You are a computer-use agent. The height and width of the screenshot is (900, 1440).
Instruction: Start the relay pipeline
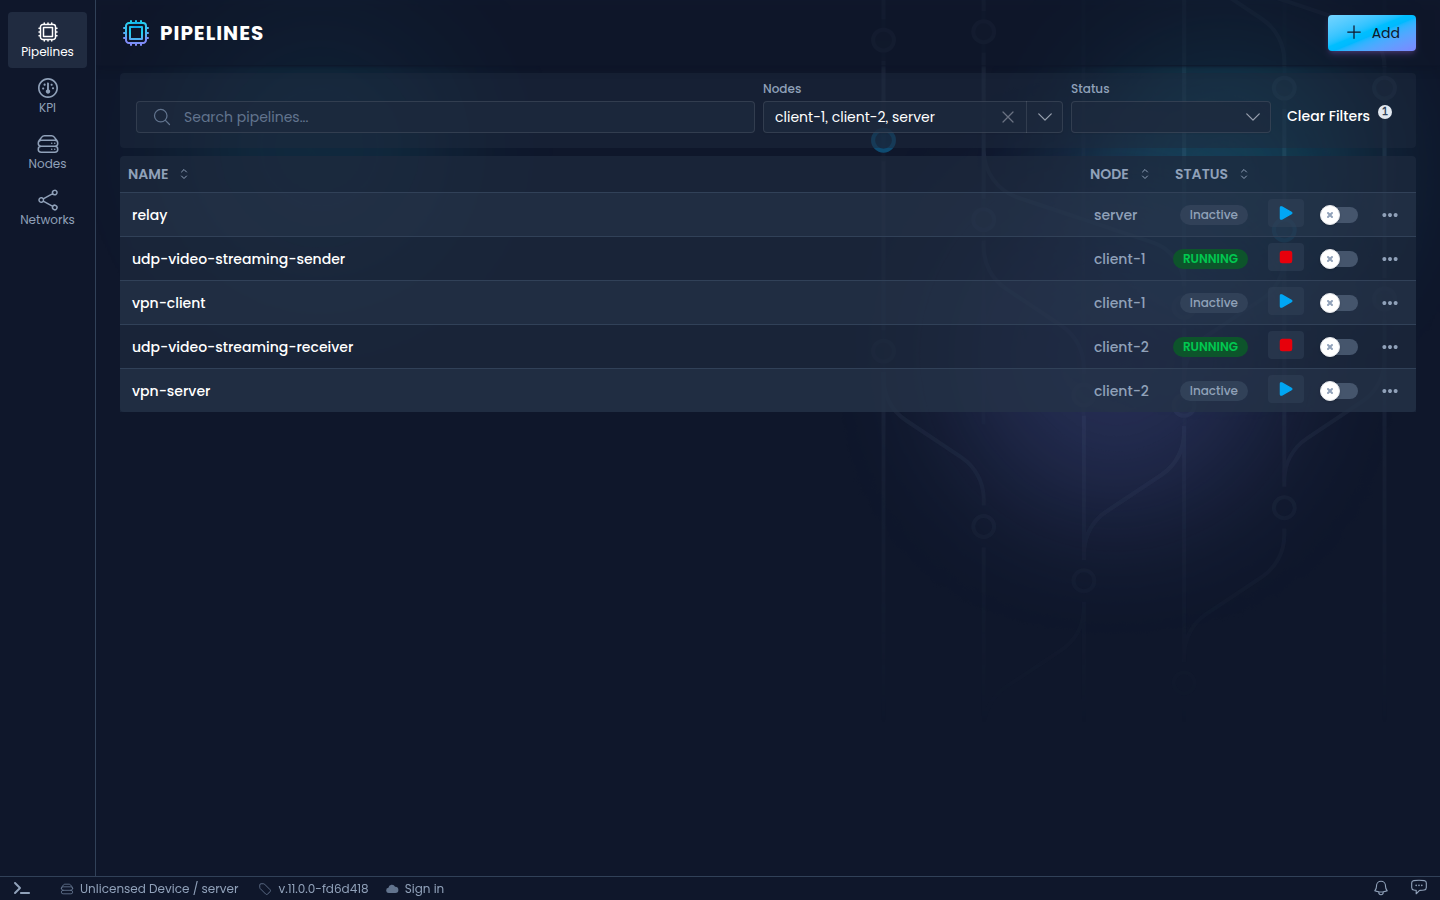pos(1286,214)
